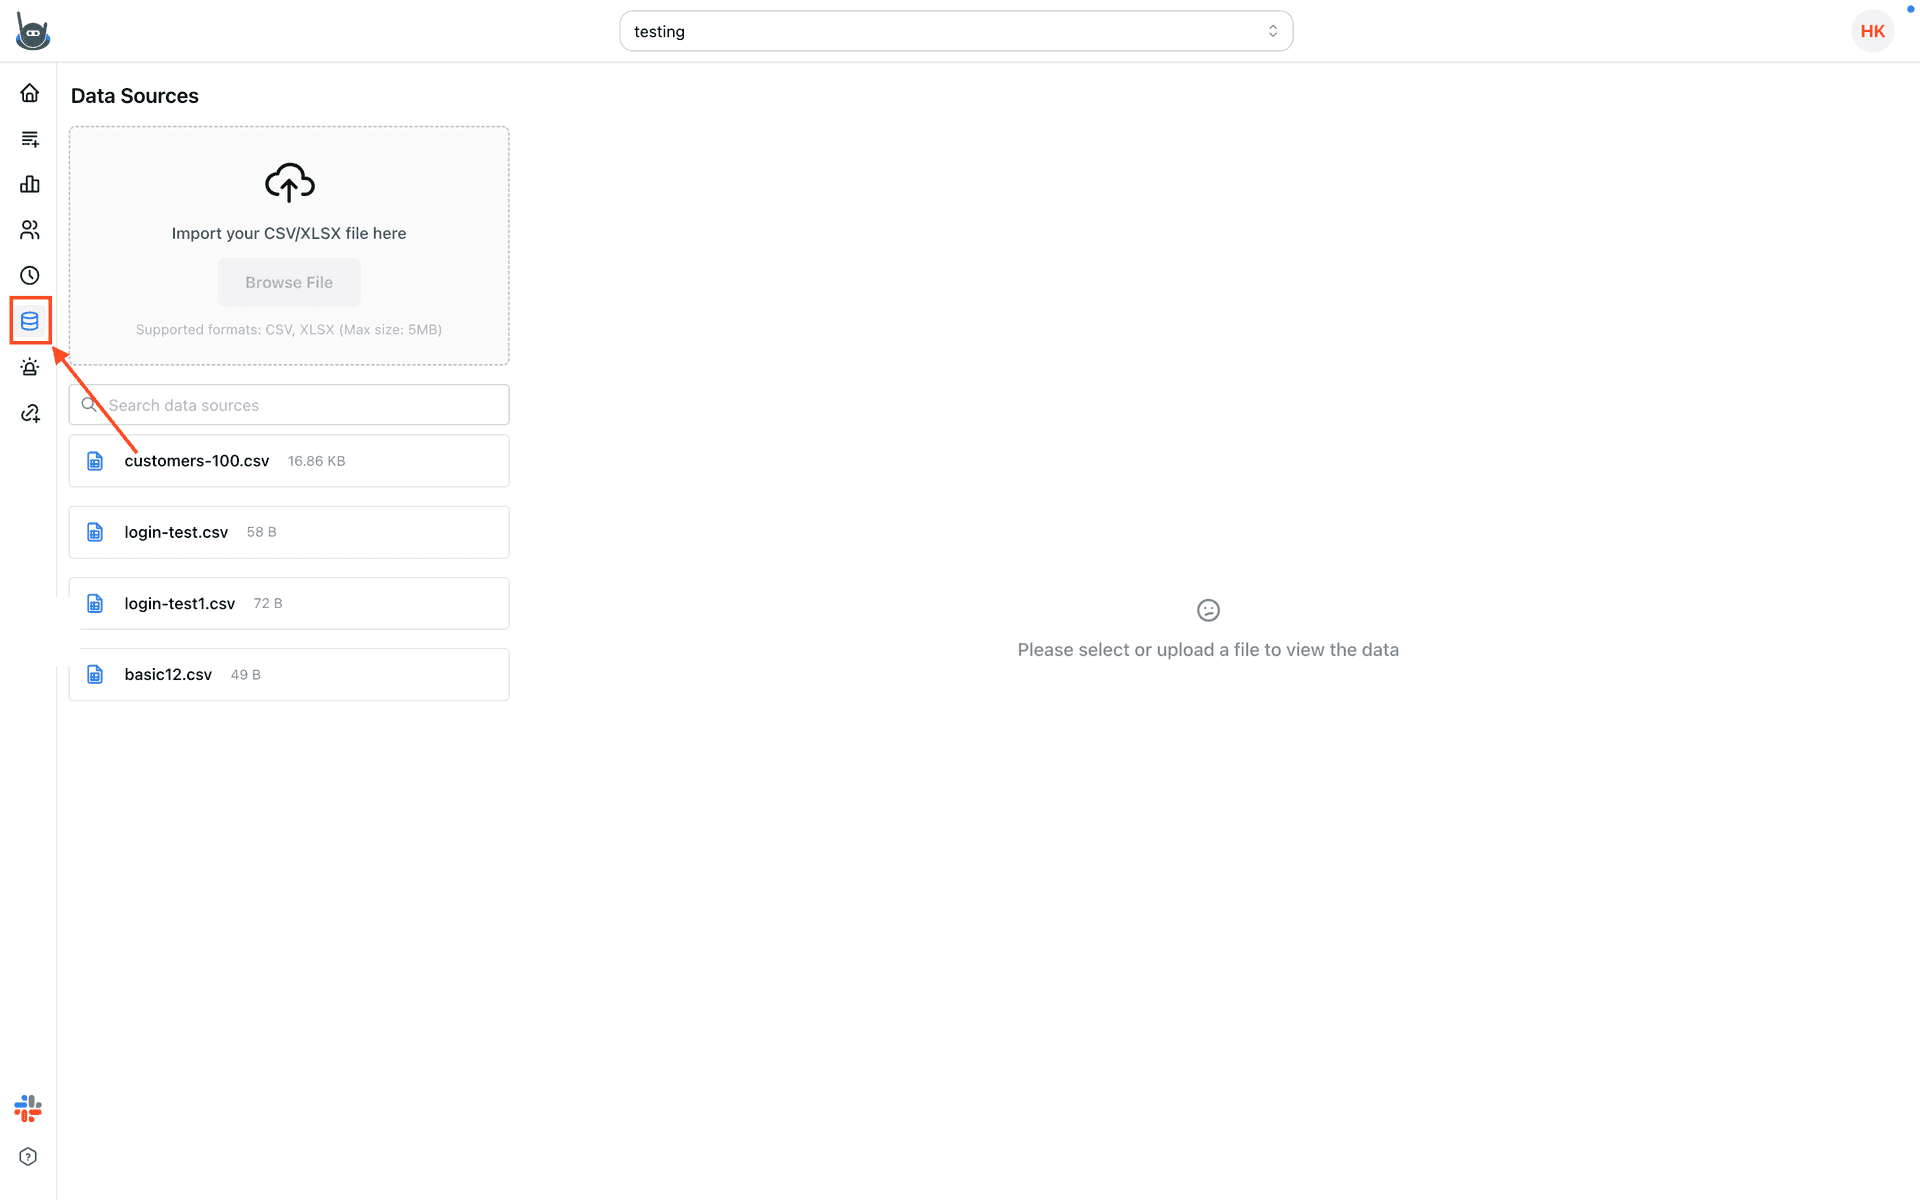
Task: Click the Supported formats note
Action: point(289,329)
